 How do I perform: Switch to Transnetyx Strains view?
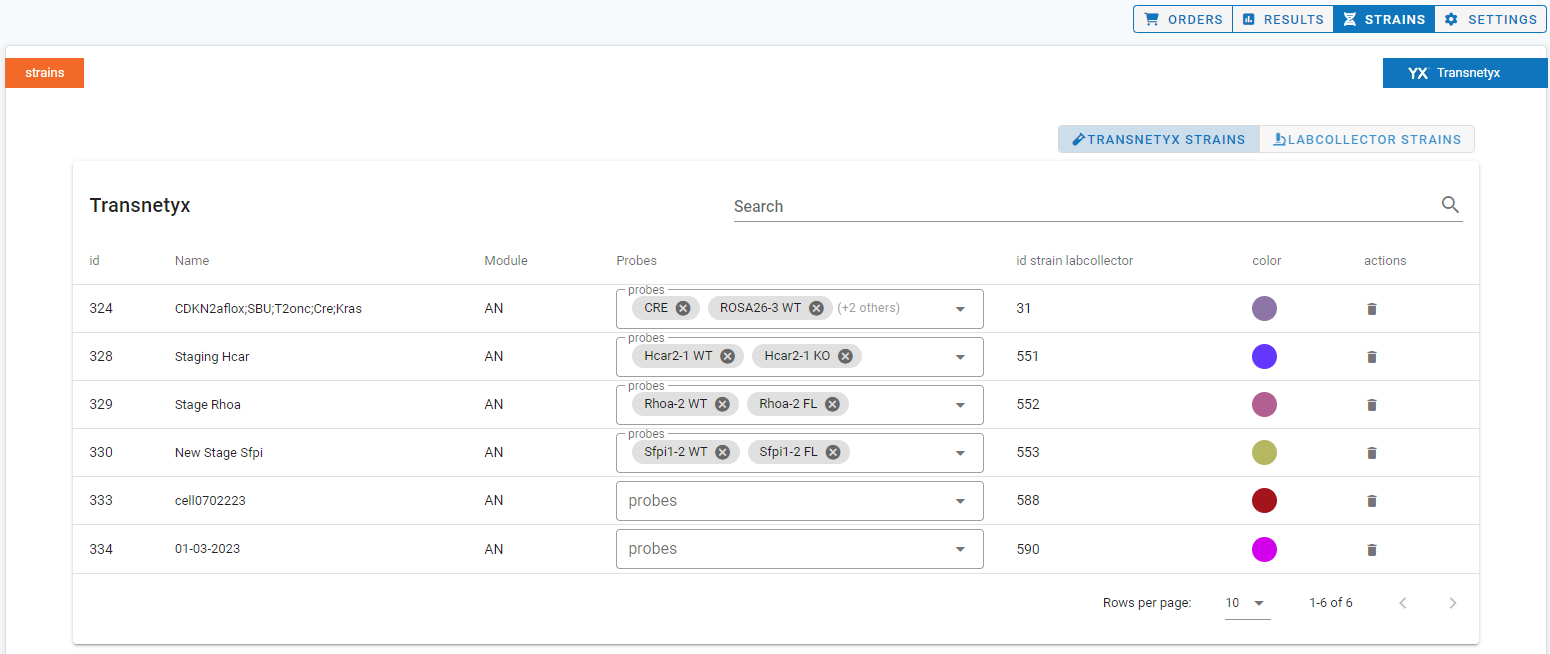coord(1159,139)
